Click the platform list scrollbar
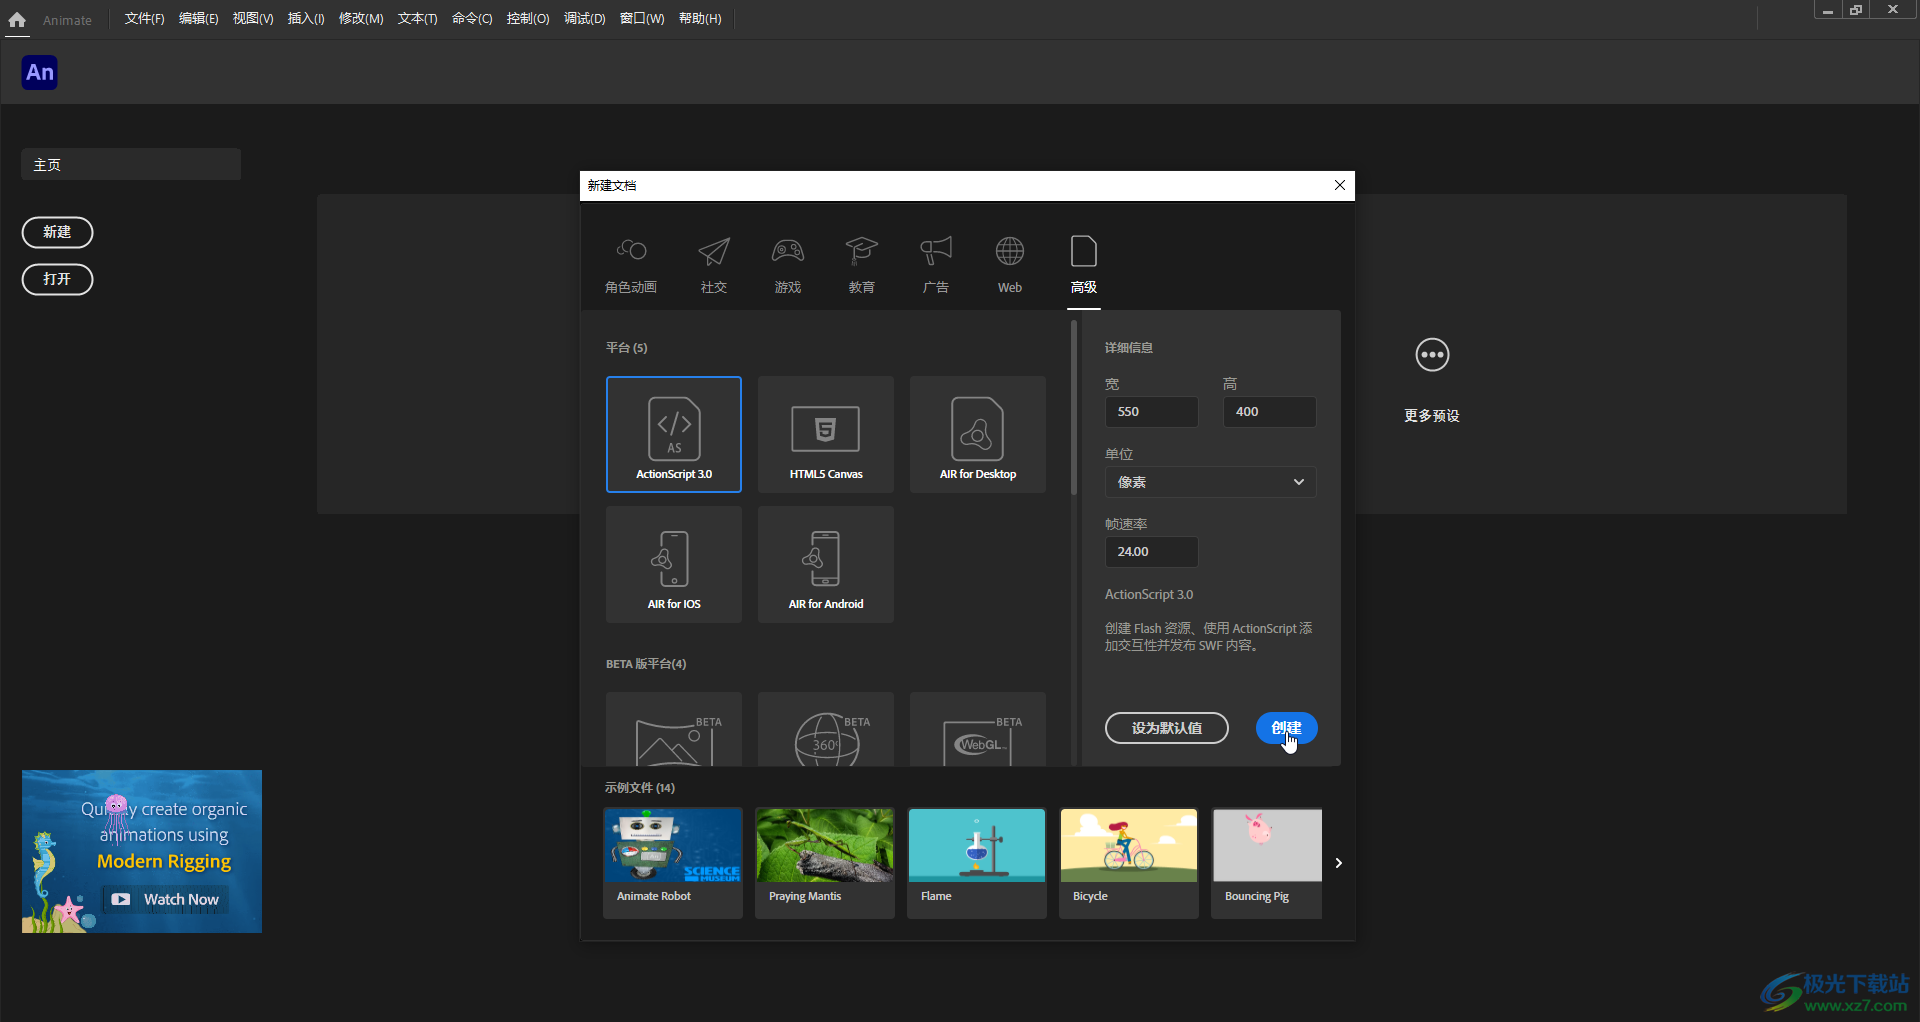This screenshot has height=1022, width=1920. [1073, 408]
